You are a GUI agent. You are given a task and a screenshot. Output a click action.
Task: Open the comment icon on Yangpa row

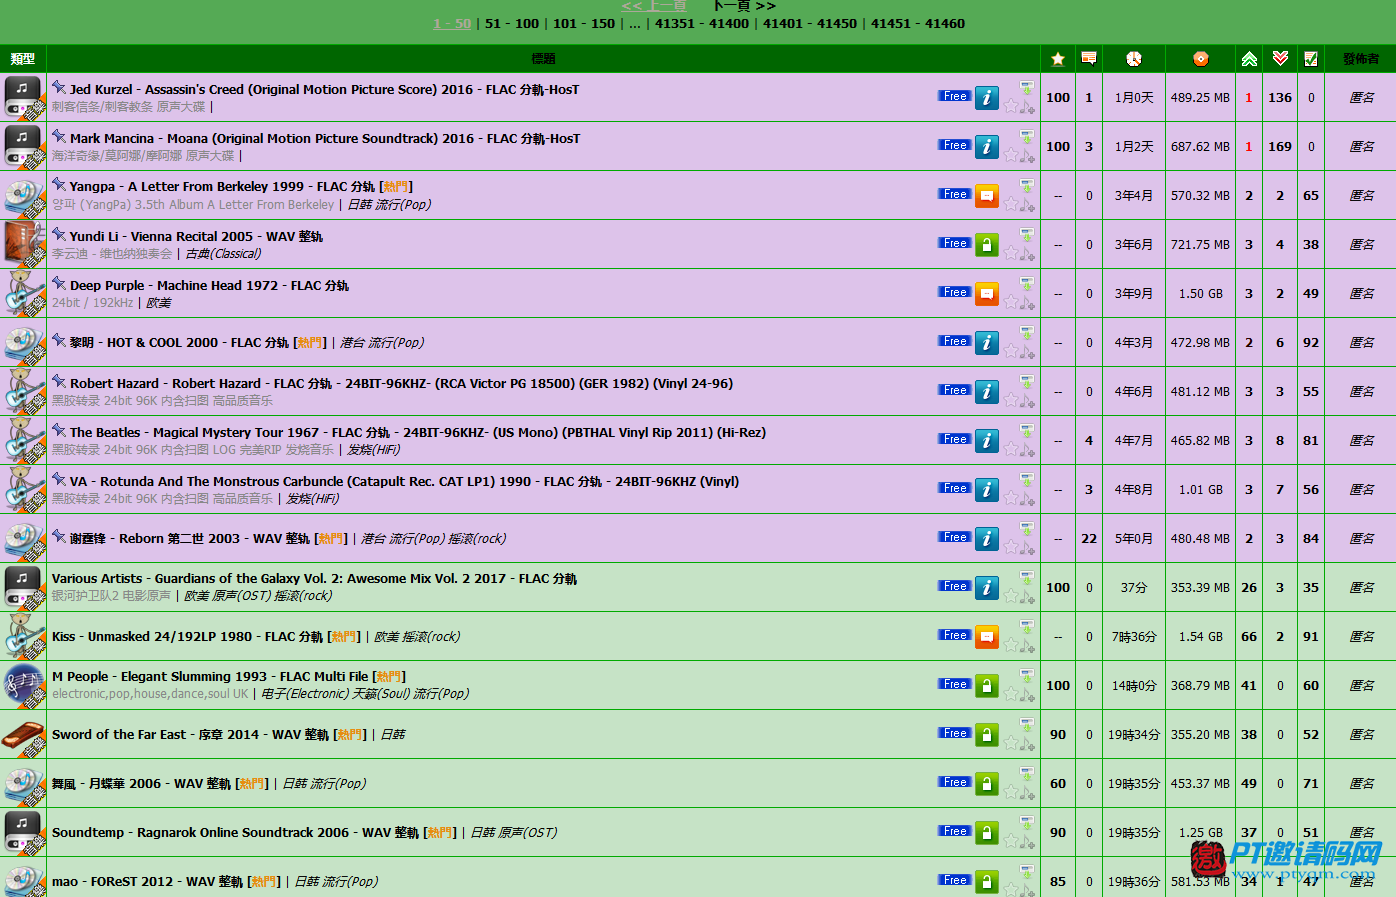tap(987, 195)
